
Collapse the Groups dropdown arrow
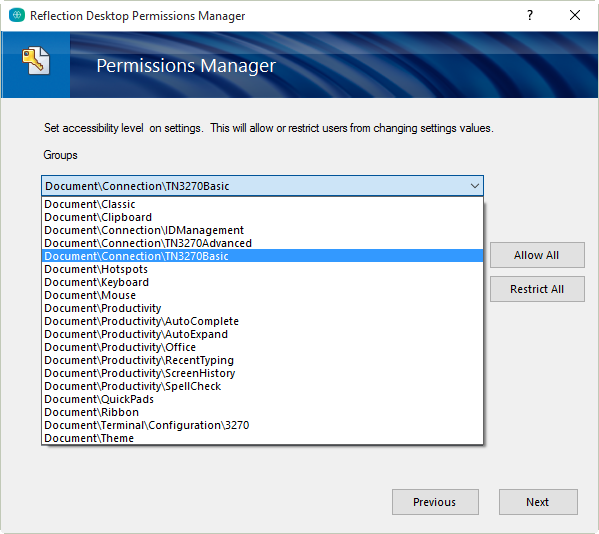point(474,186)
